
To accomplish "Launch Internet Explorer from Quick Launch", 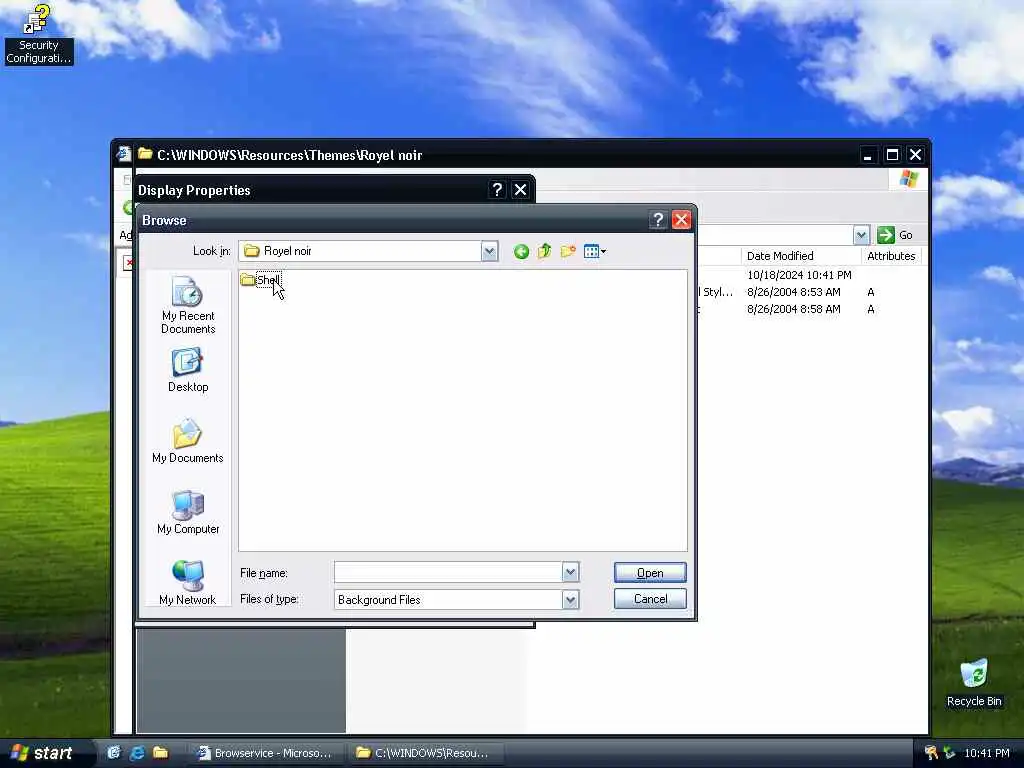I will tap(137, 753).
